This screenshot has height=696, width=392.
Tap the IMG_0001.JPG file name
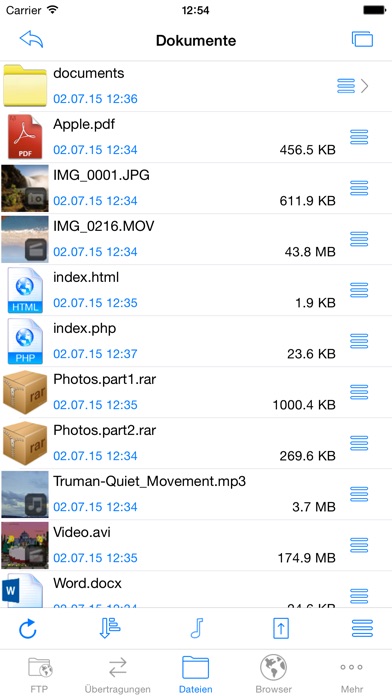click(x=101, y=175)
